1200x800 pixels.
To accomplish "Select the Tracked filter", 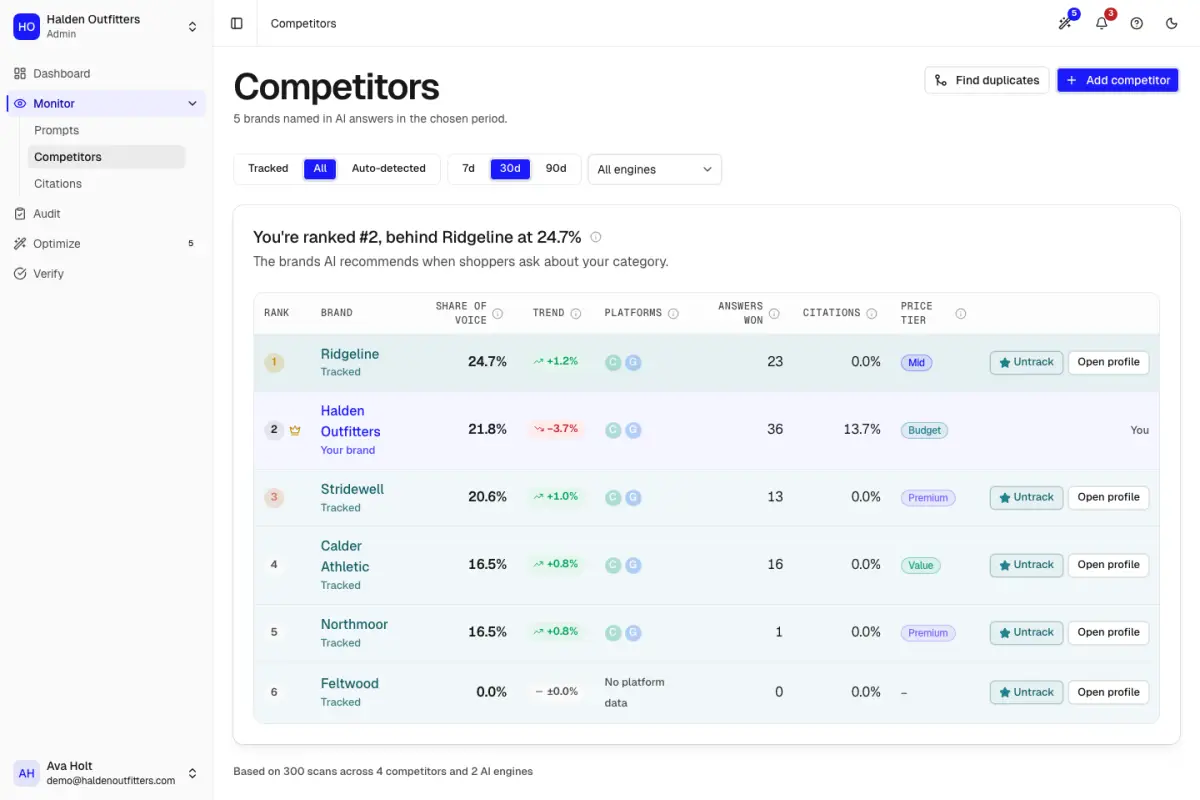I will point(268,168).
